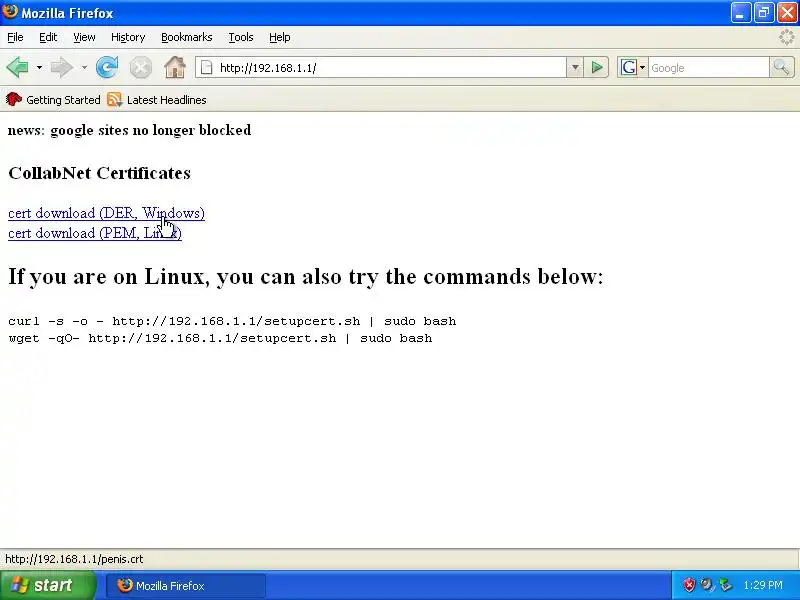Open the Tools menu

click(241, 37)
